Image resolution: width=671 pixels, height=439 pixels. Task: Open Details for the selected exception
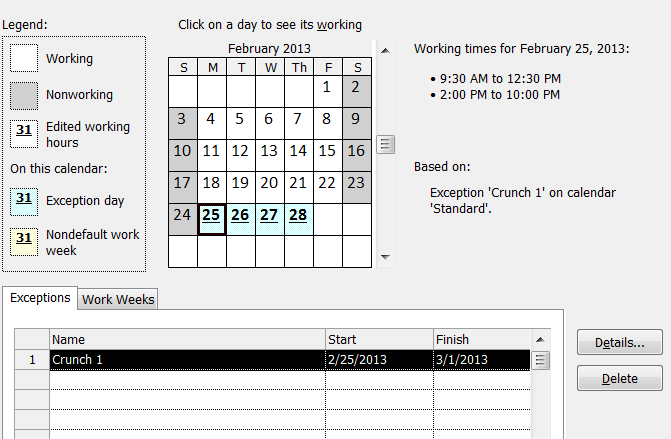coord(620,343)
